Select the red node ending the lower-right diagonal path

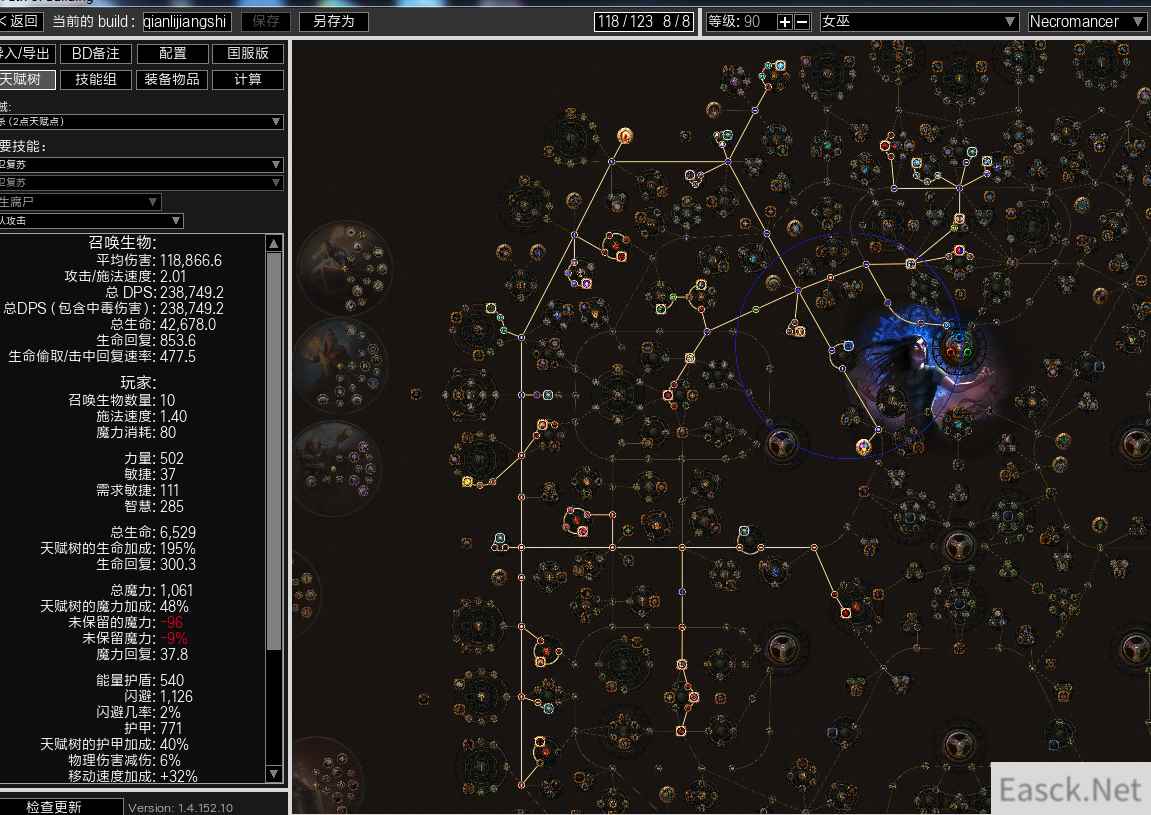click(846, 612)
